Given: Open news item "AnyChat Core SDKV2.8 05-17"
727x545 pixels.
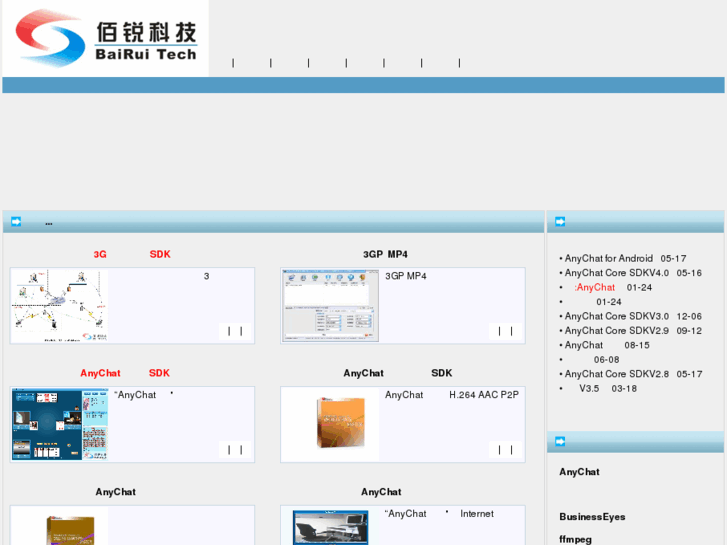Looking at the screenshot, I should pos(631,374).
